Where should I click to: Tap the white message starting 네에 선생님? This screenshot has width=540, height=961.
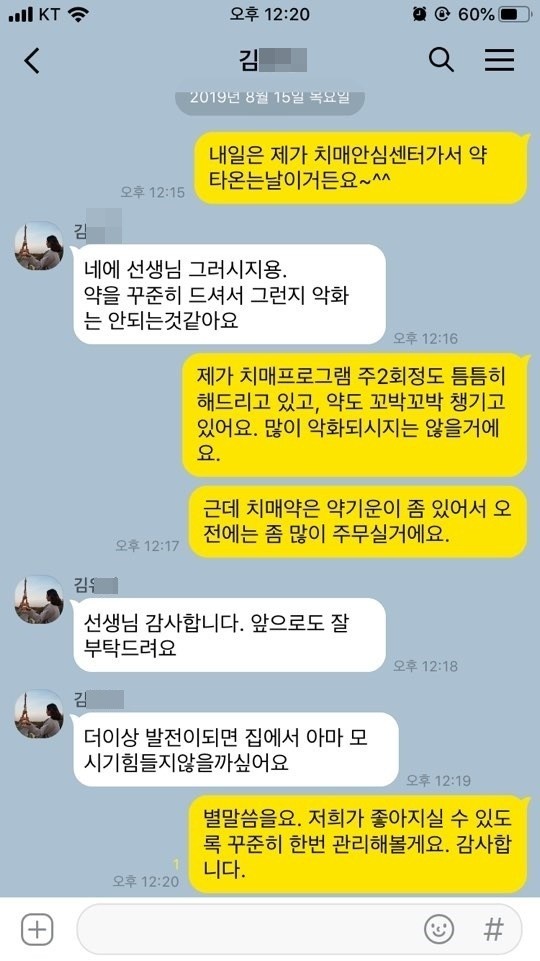point(229,294)
